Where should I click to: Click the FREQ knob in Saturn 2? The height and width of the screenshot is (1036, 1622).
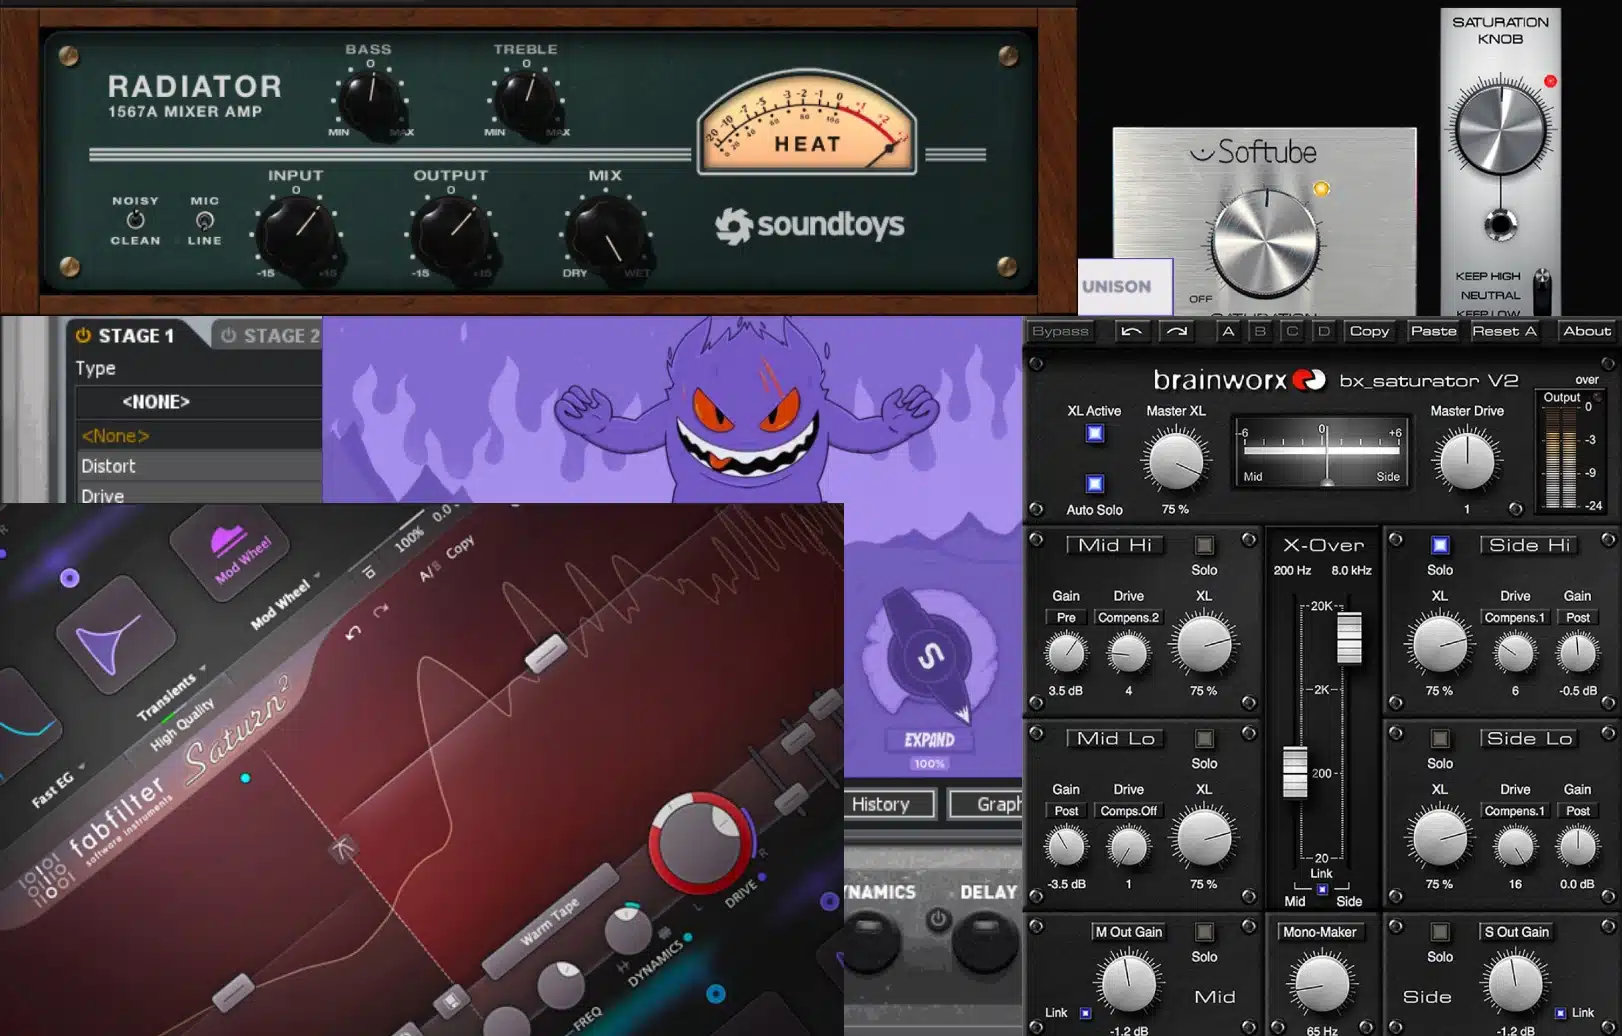[561, 985]
